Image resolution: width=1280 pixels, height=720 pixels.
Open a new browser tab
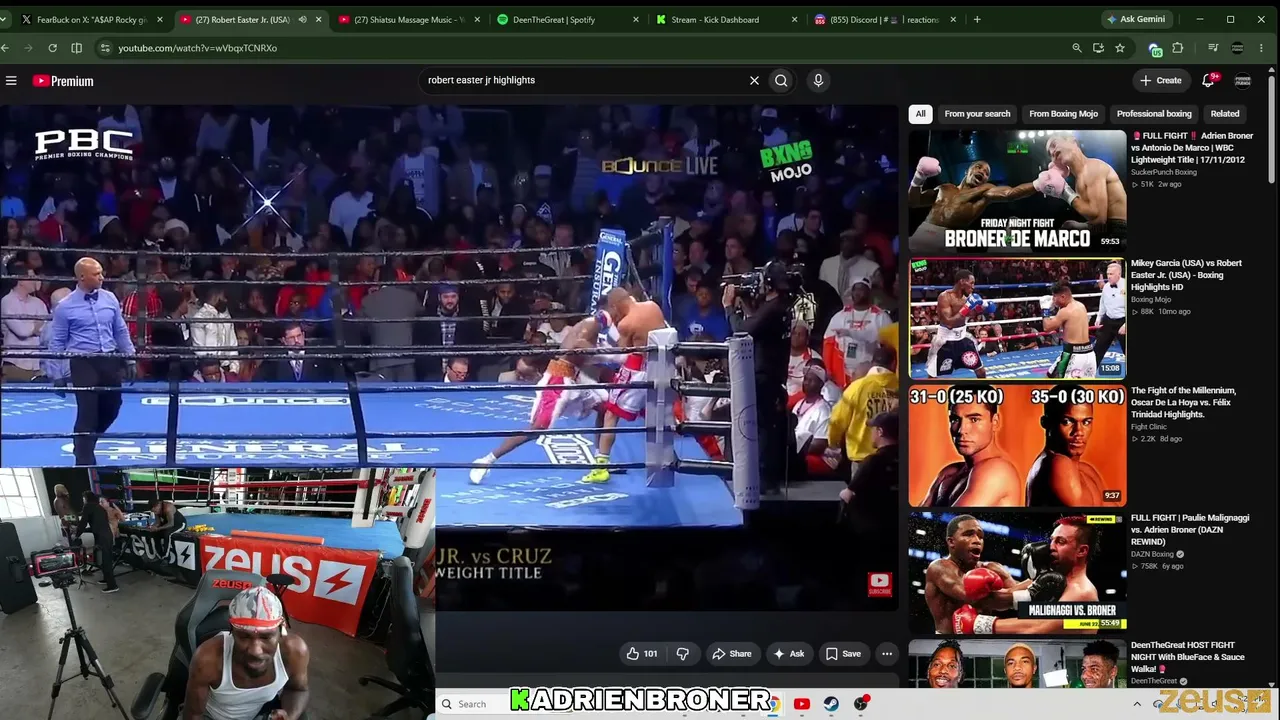click(976, 19)
